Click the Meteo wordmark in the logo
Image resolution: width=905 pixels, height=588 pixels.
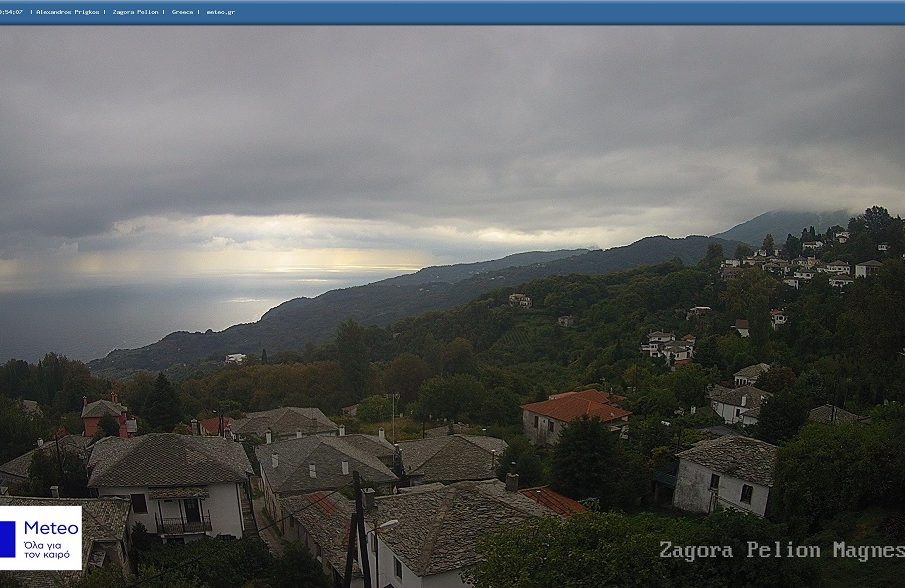pos(51,527)
